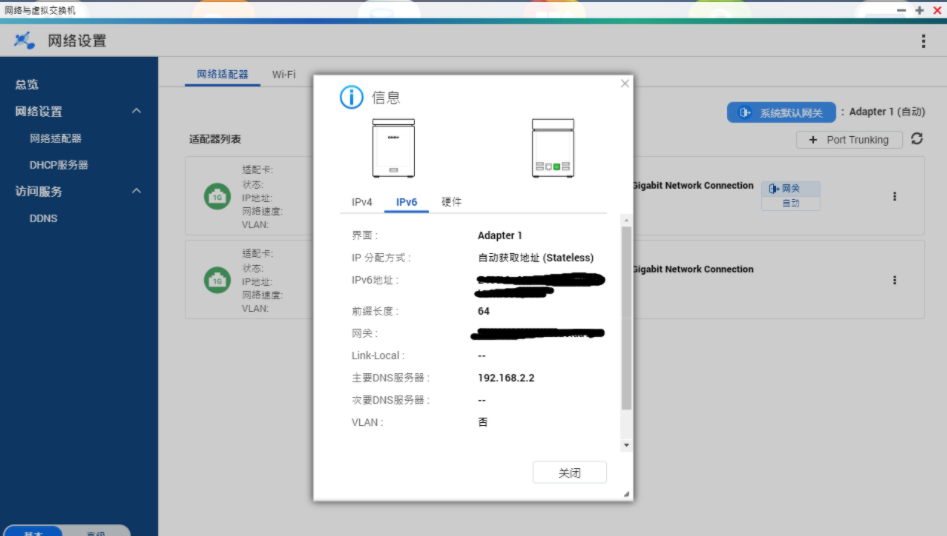This screenshot has height=536, width=947.
Task: Switch to the Wi-Fi tab
Action: pyautogui.click(x=283, y=74)
